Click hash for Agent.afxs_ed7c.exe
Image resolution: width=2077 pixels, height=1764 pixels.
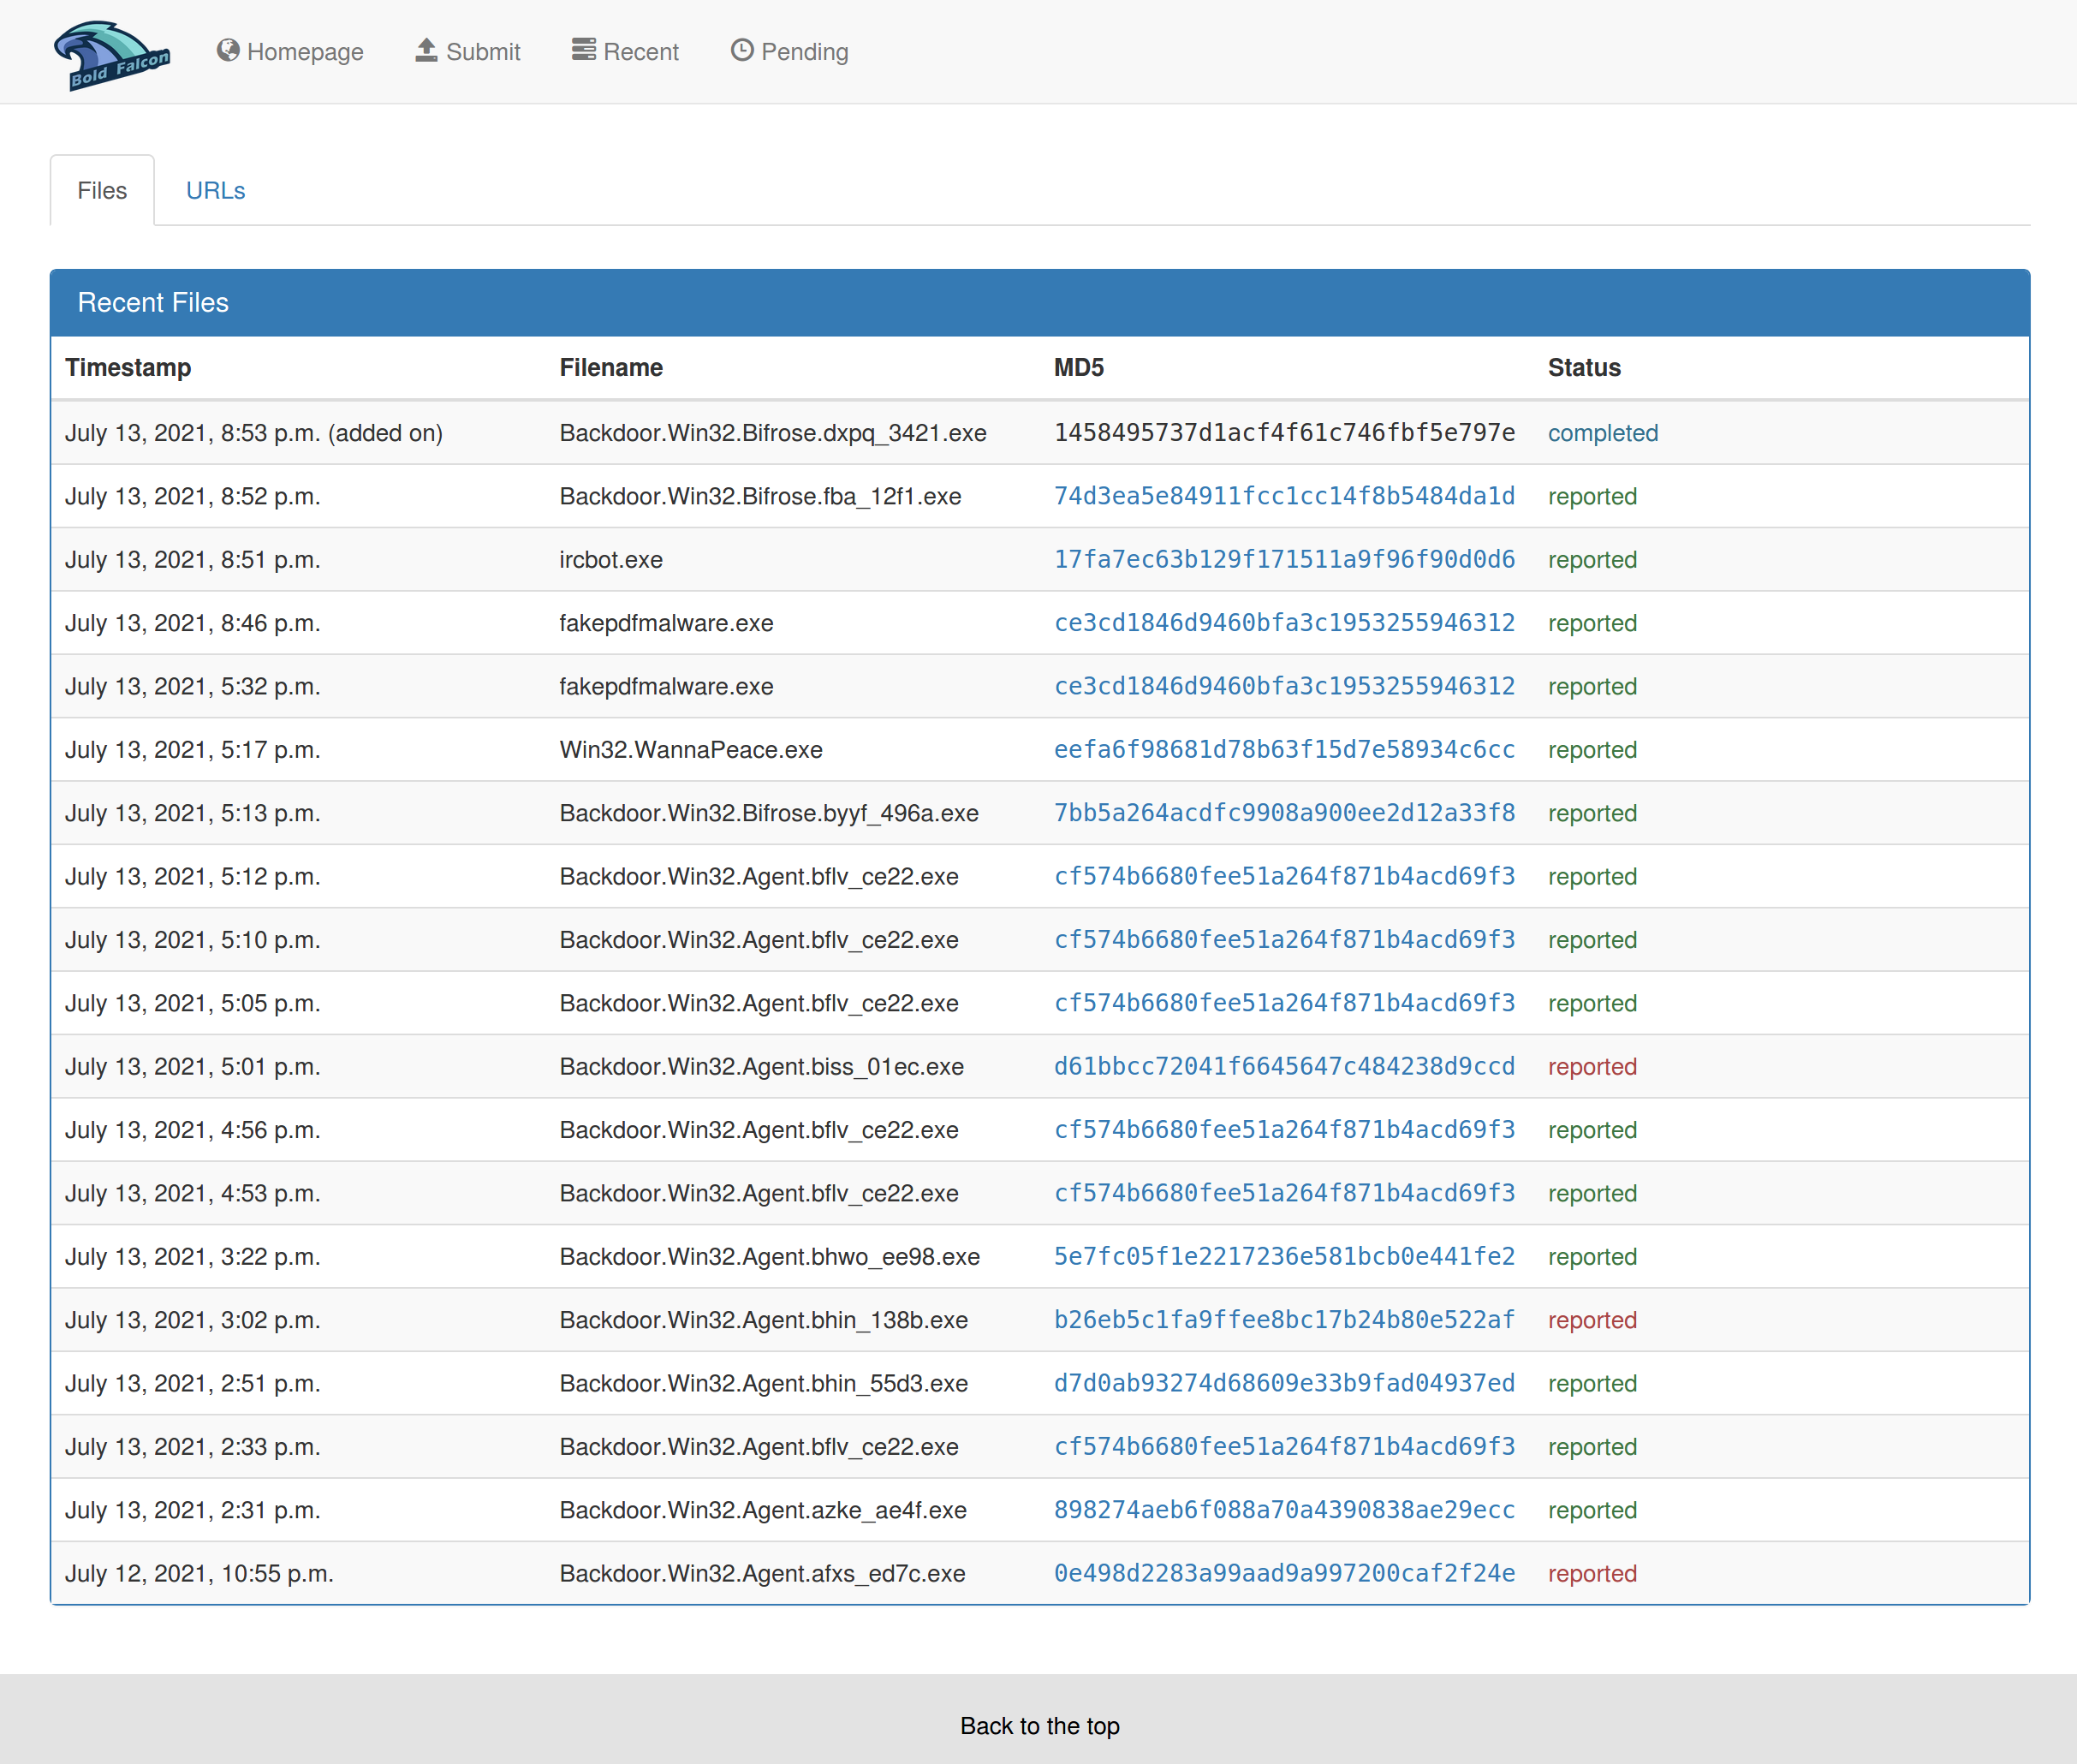pyautogui.click(x=1283, y=1573)
